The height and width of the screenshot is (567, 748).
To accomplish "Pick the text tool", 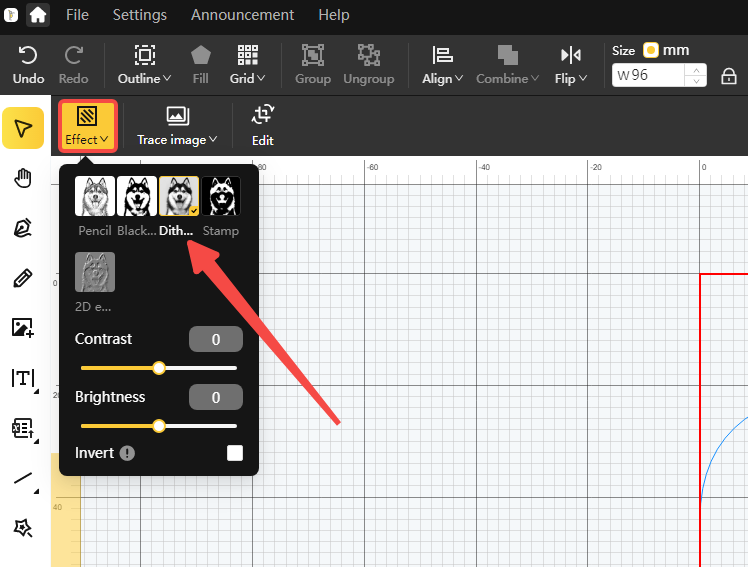I will (23, 378).
